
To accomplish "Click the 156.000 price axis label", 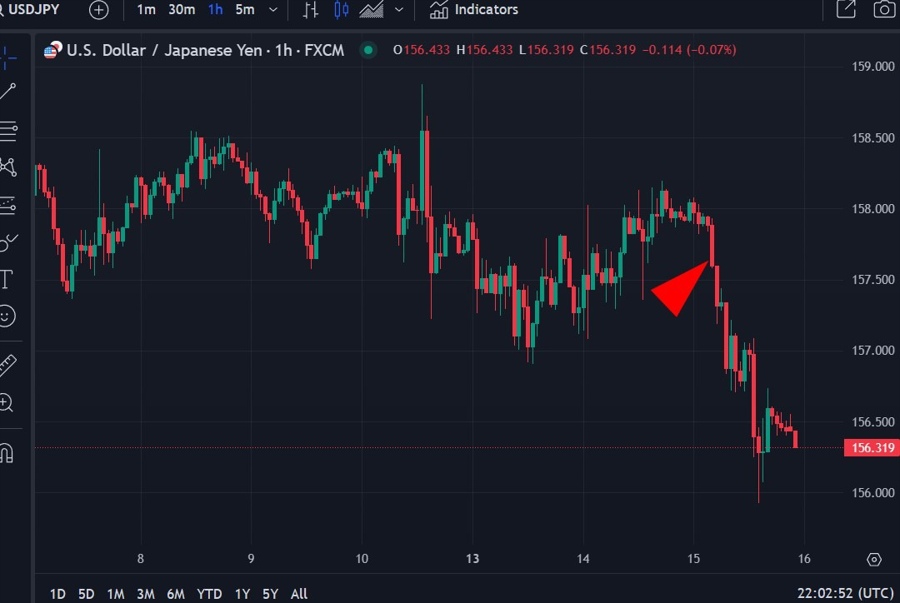I will 873,493.
